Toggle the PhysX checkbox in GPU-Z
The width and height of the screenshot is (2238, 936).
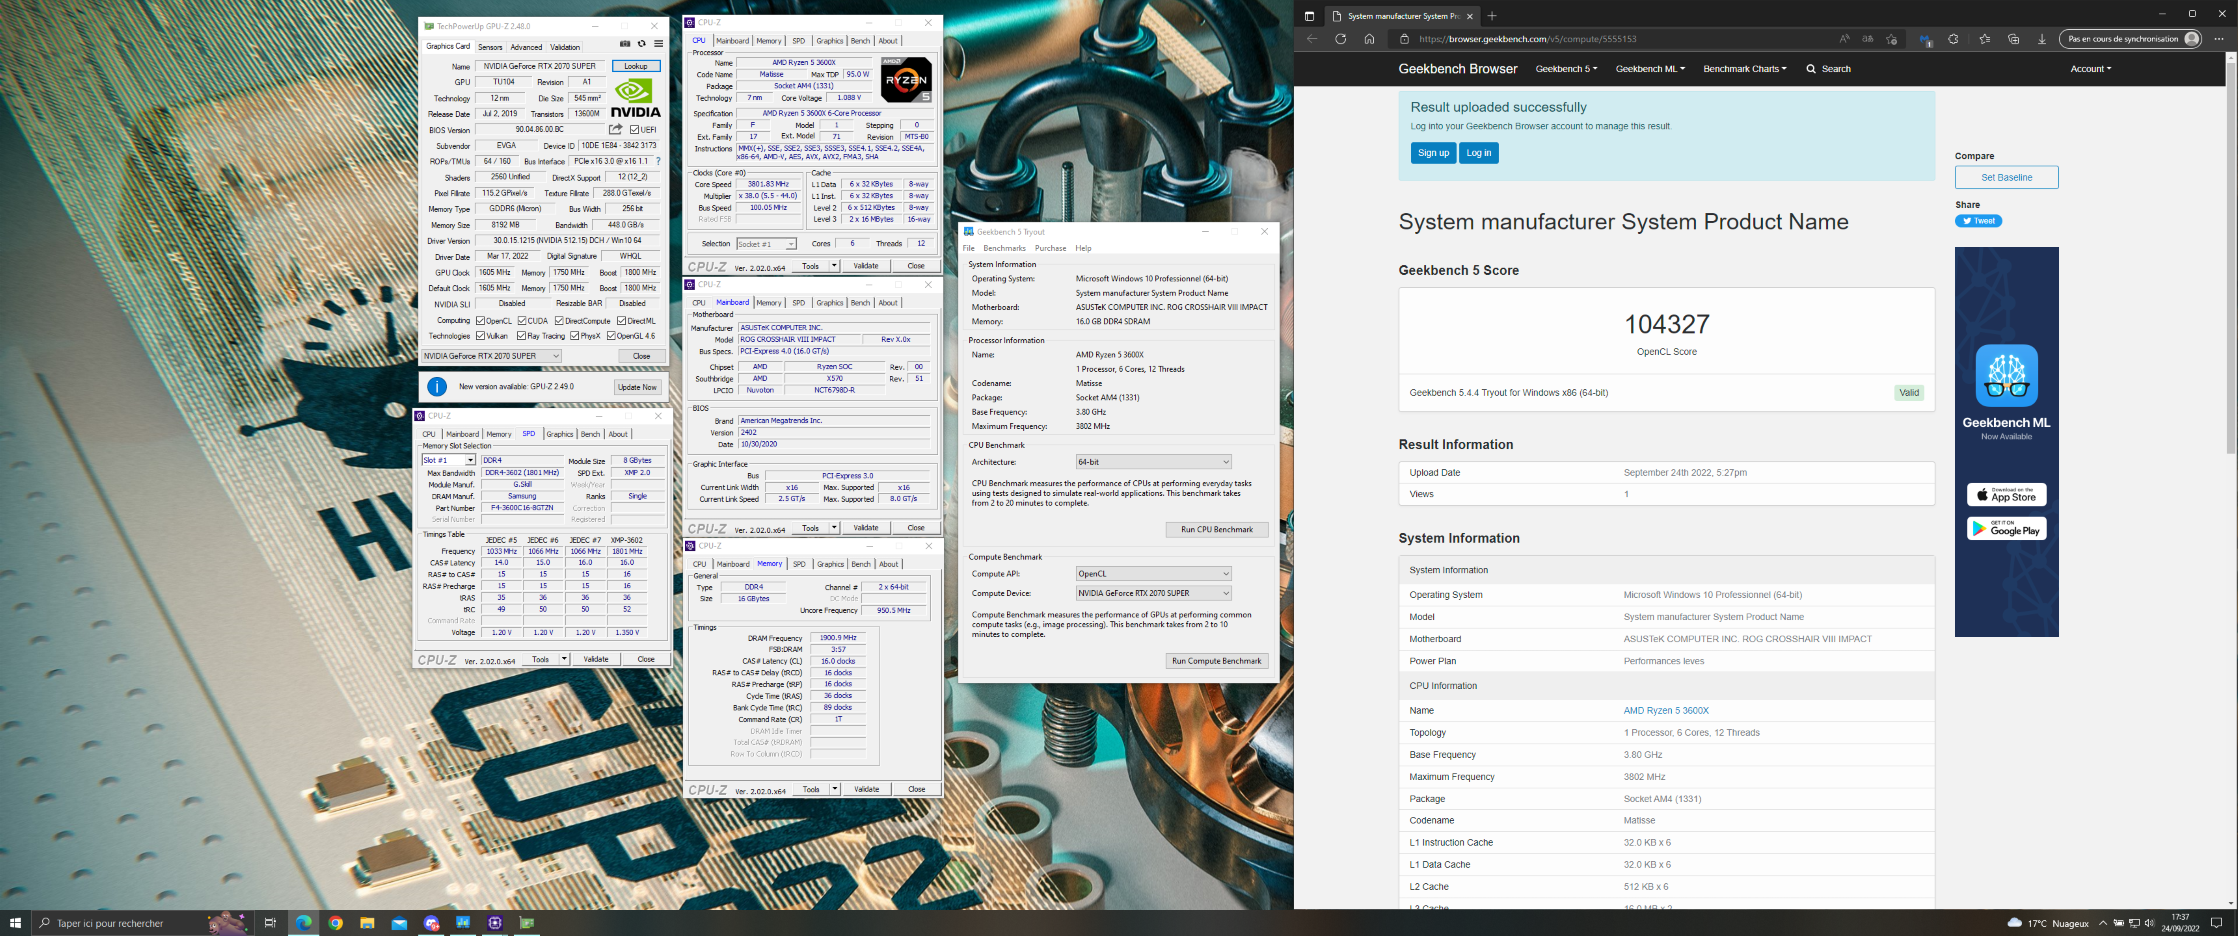574,336
